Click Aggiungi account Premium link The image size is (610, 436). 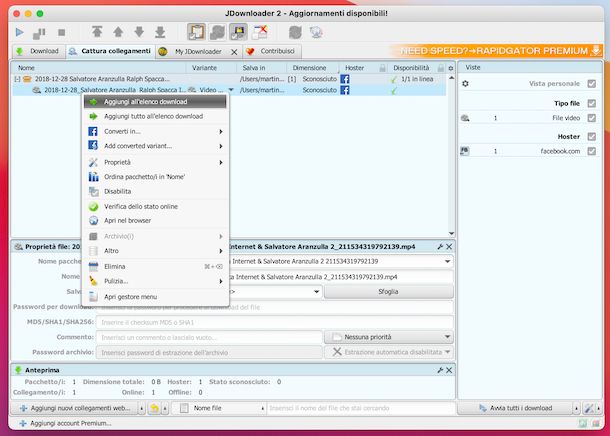coord(65,423)
